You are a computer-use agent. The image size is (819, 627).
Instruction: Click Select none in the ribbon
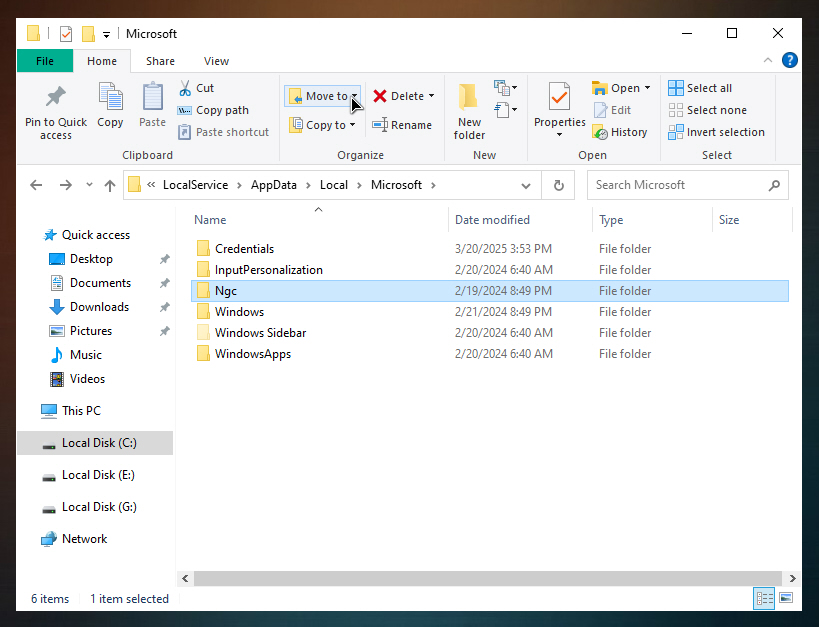pos(708,110)
